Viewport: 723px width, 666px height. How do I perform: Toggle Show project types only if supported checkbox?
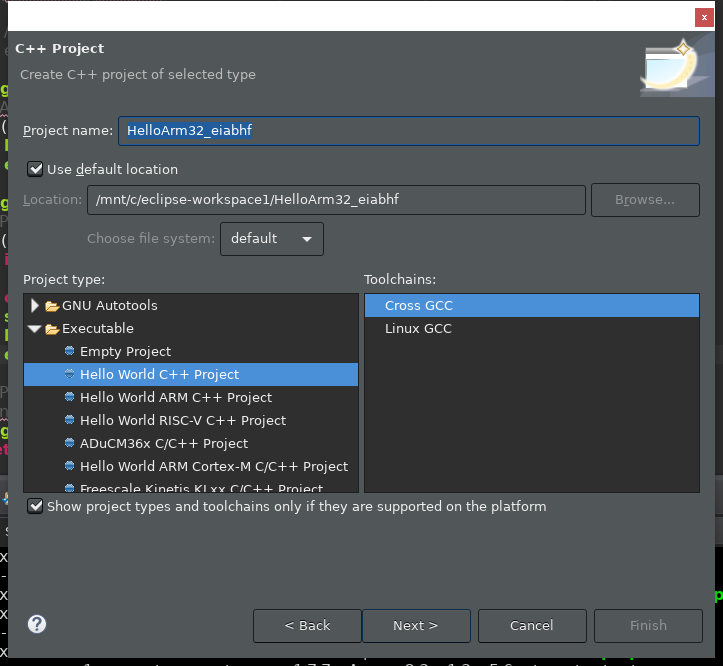coord(36,507)
